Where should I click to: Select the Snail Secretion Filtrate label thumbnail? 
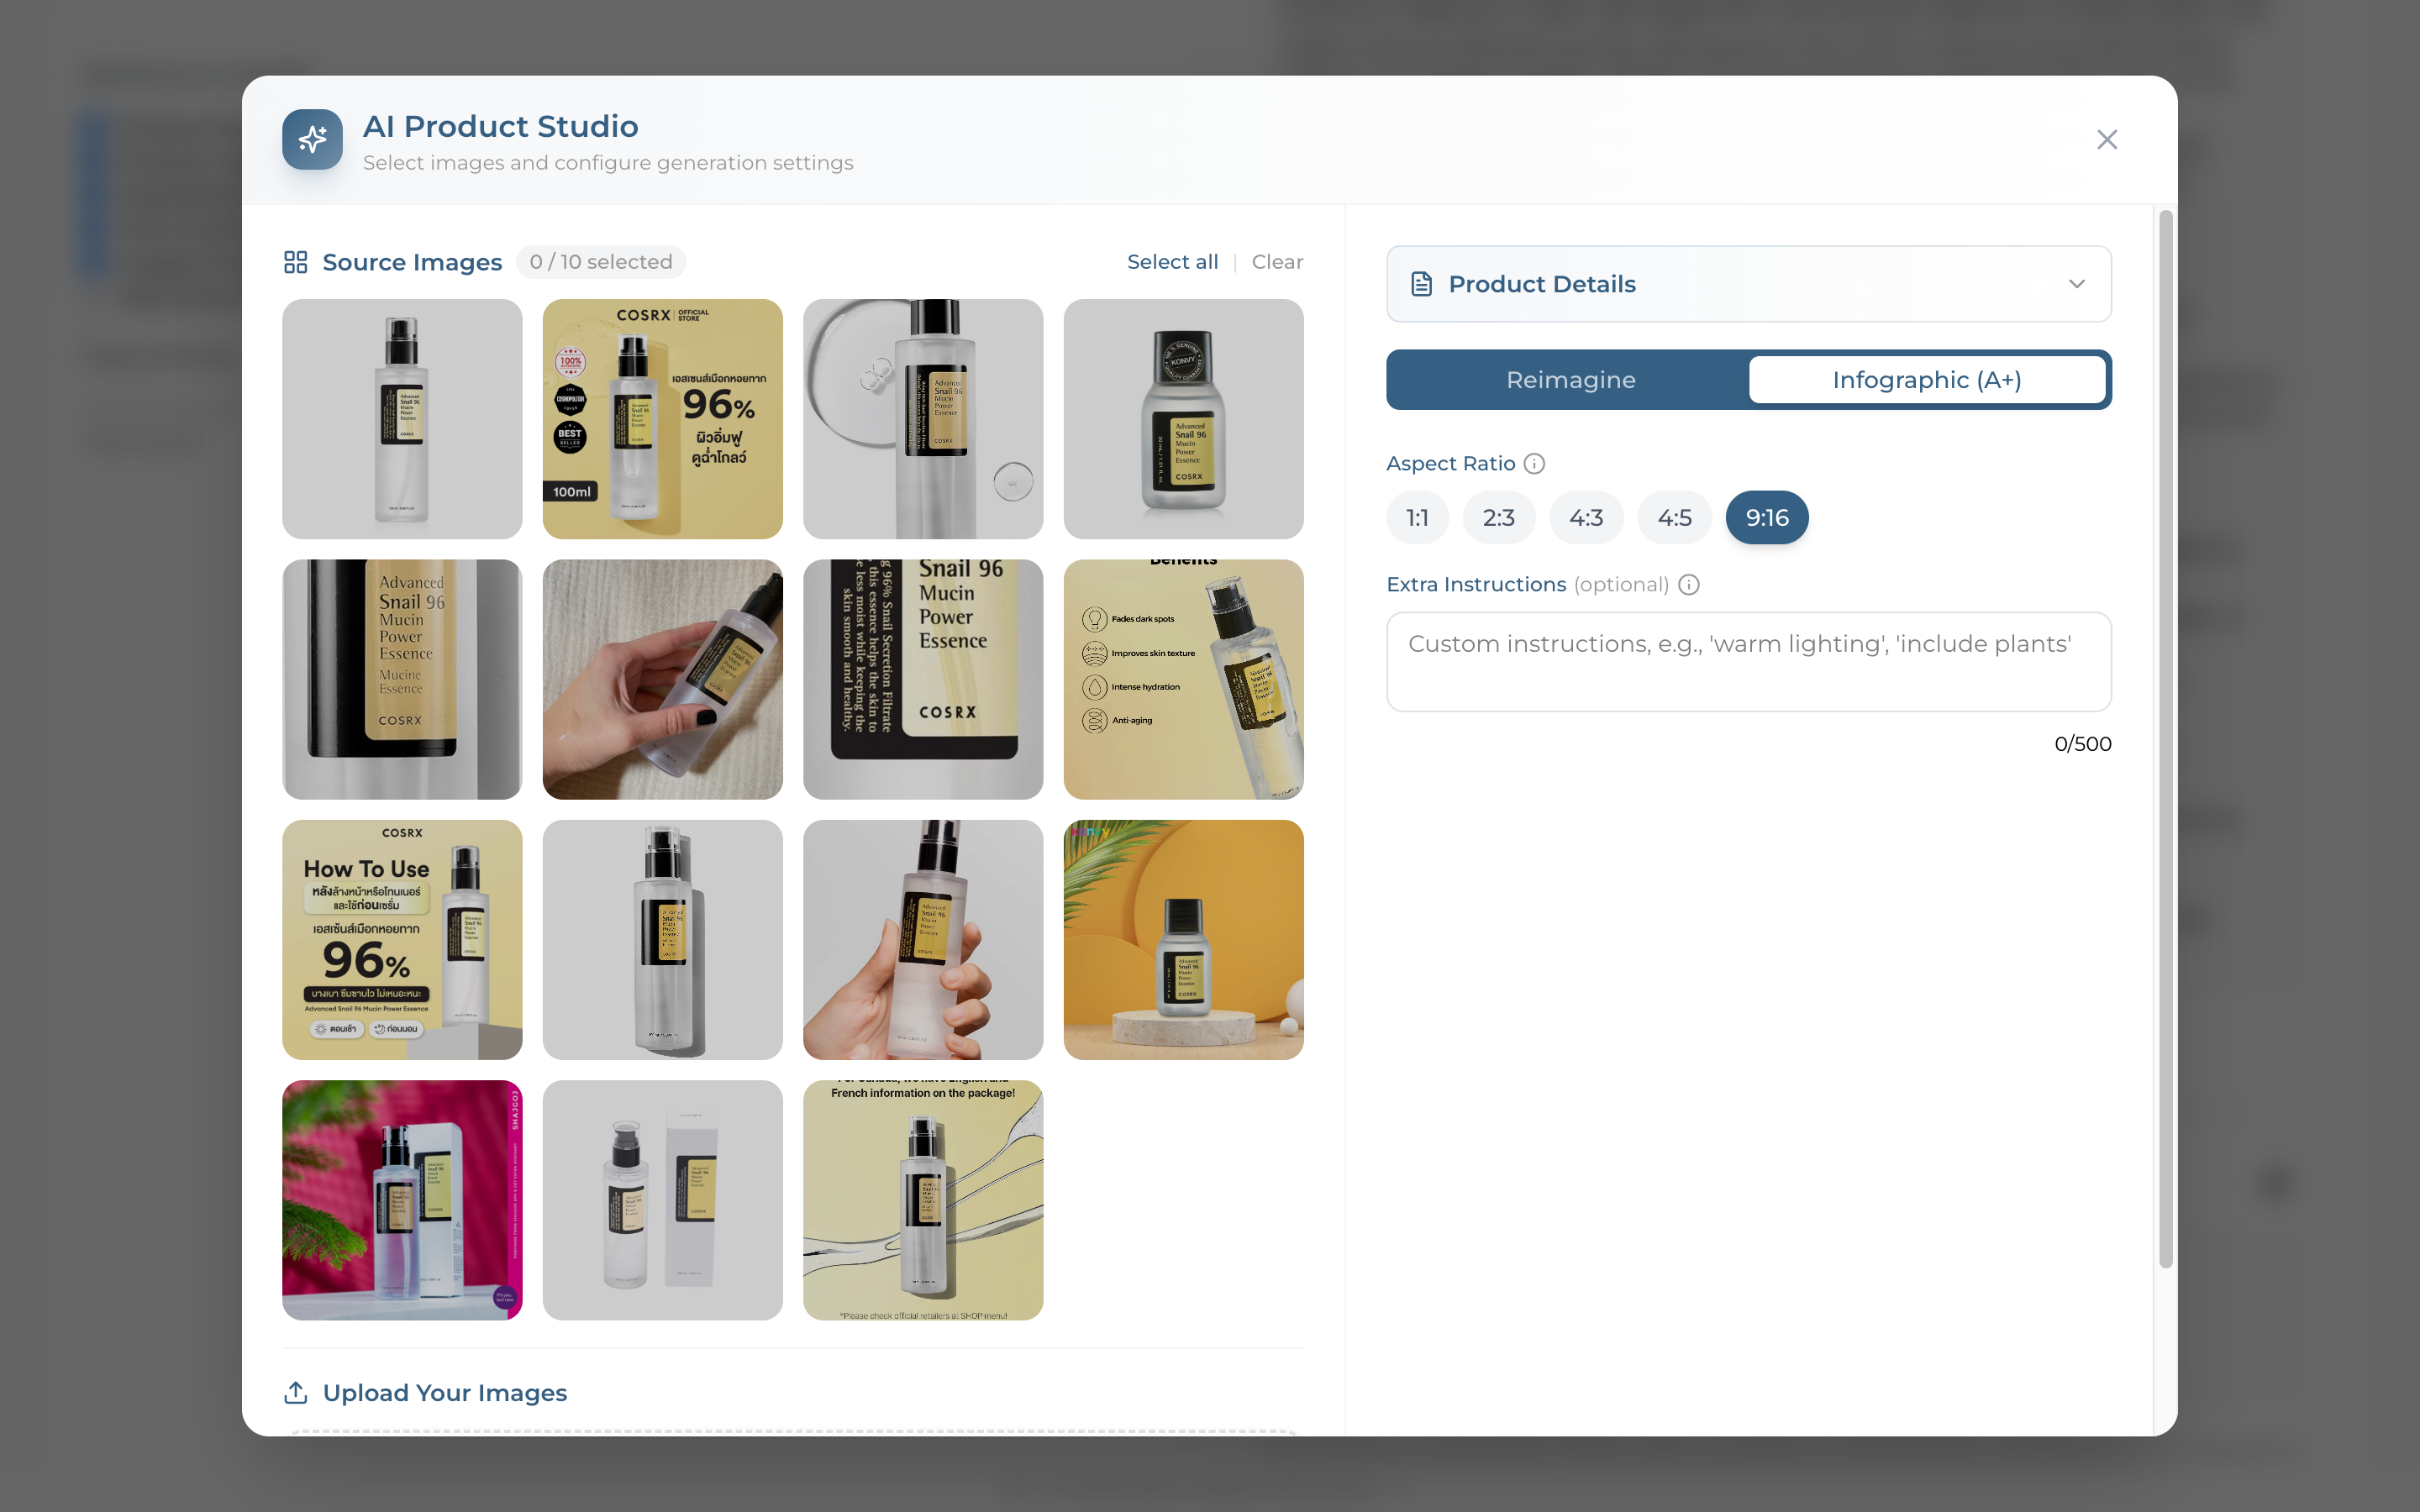click(923, 680)
